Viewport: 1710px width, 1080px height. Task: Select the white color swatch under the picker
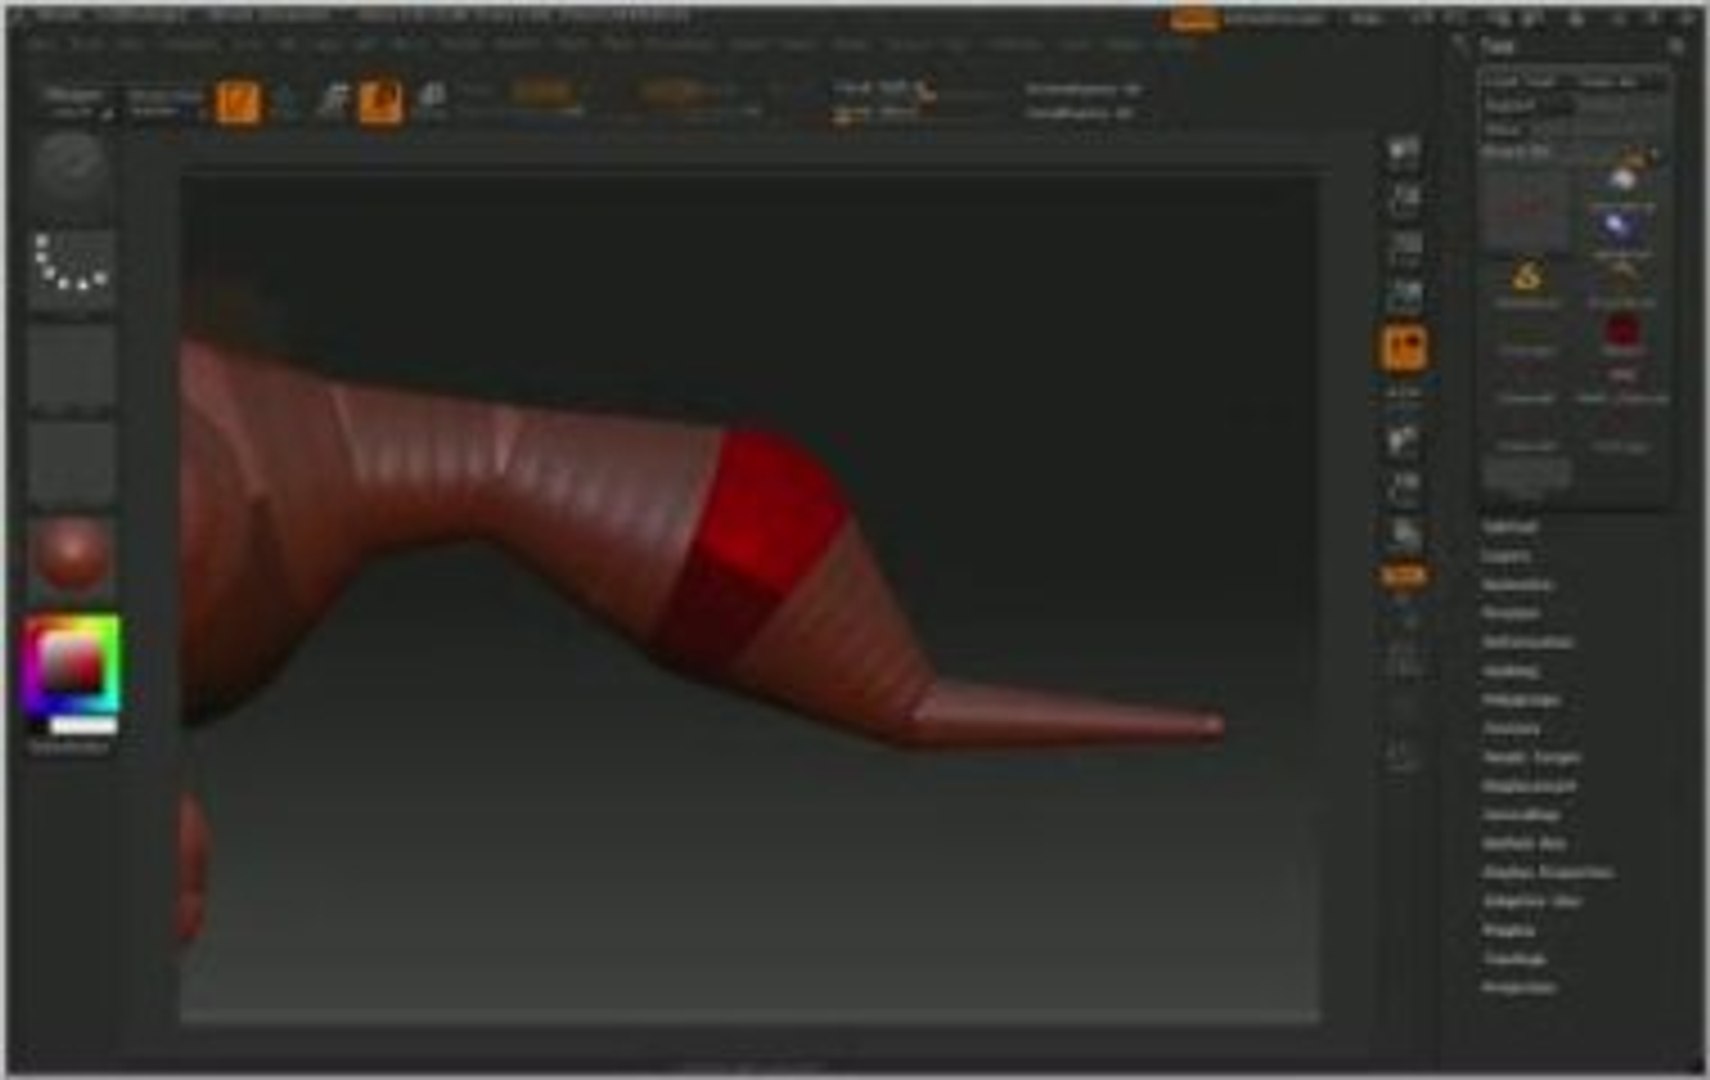pos(84,725)
